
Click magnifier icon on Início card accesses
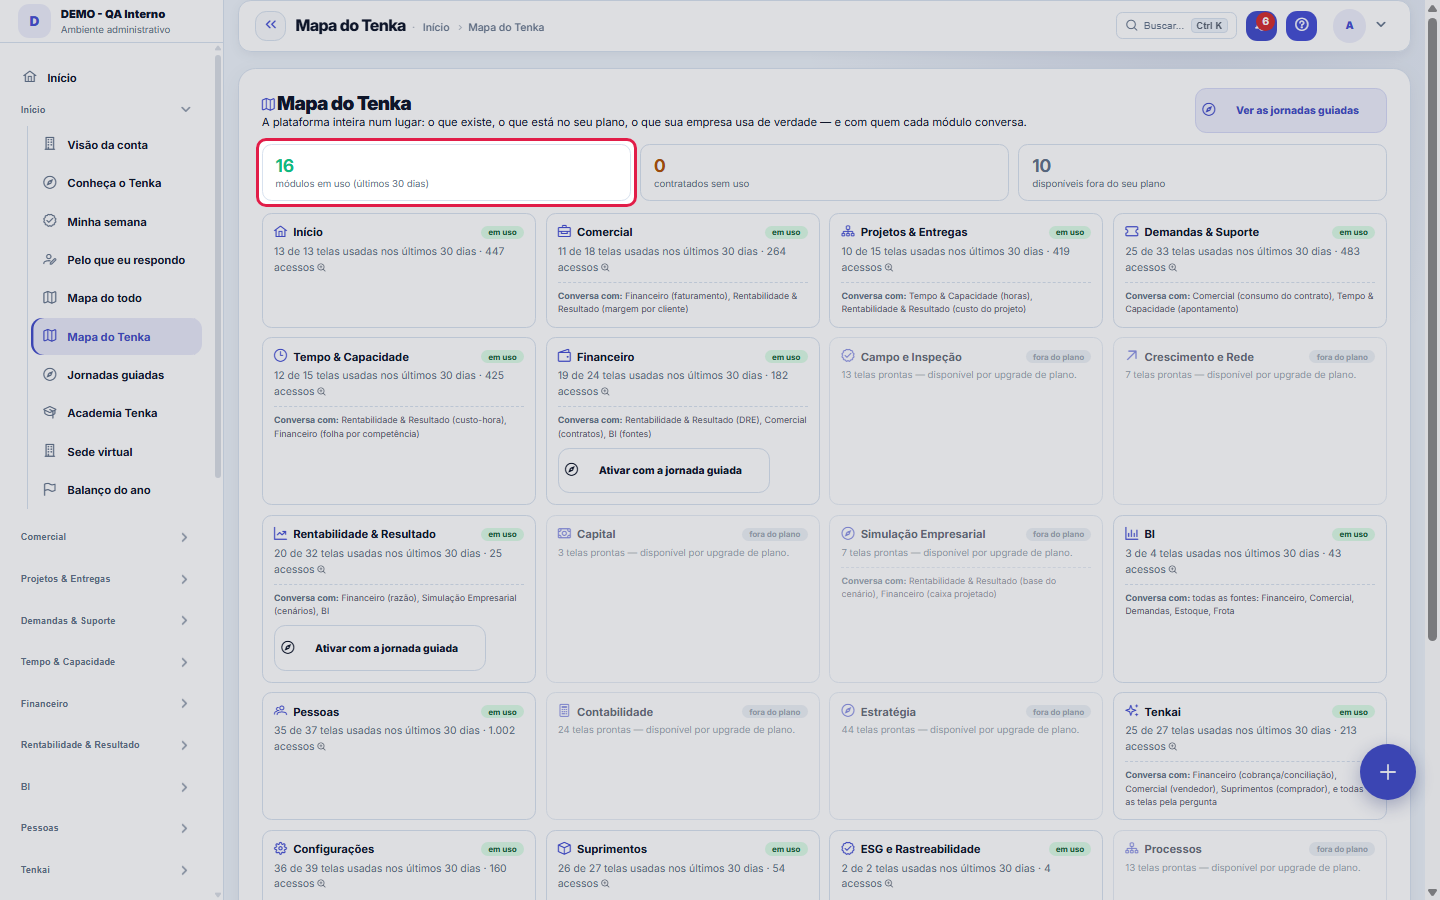tap(322, 268)
